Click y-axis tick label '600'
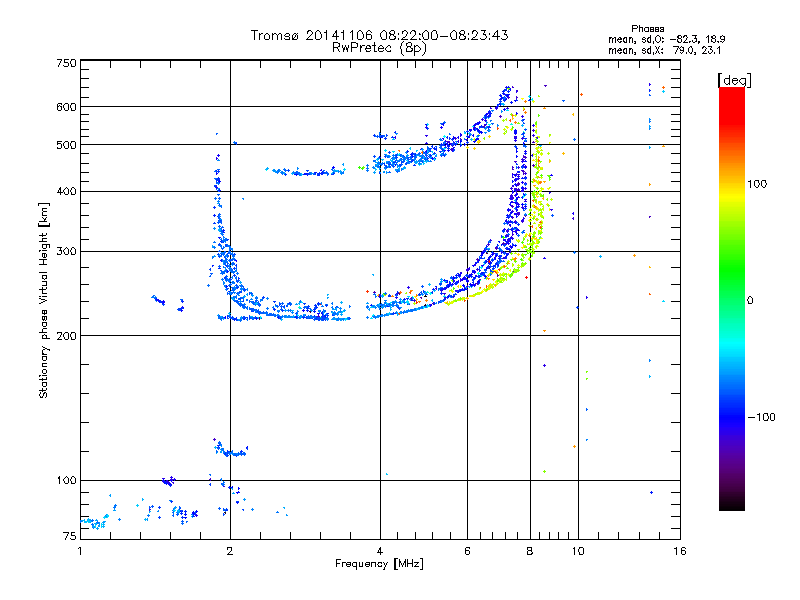The image size is (800, 600). click(x=66, y=107)
